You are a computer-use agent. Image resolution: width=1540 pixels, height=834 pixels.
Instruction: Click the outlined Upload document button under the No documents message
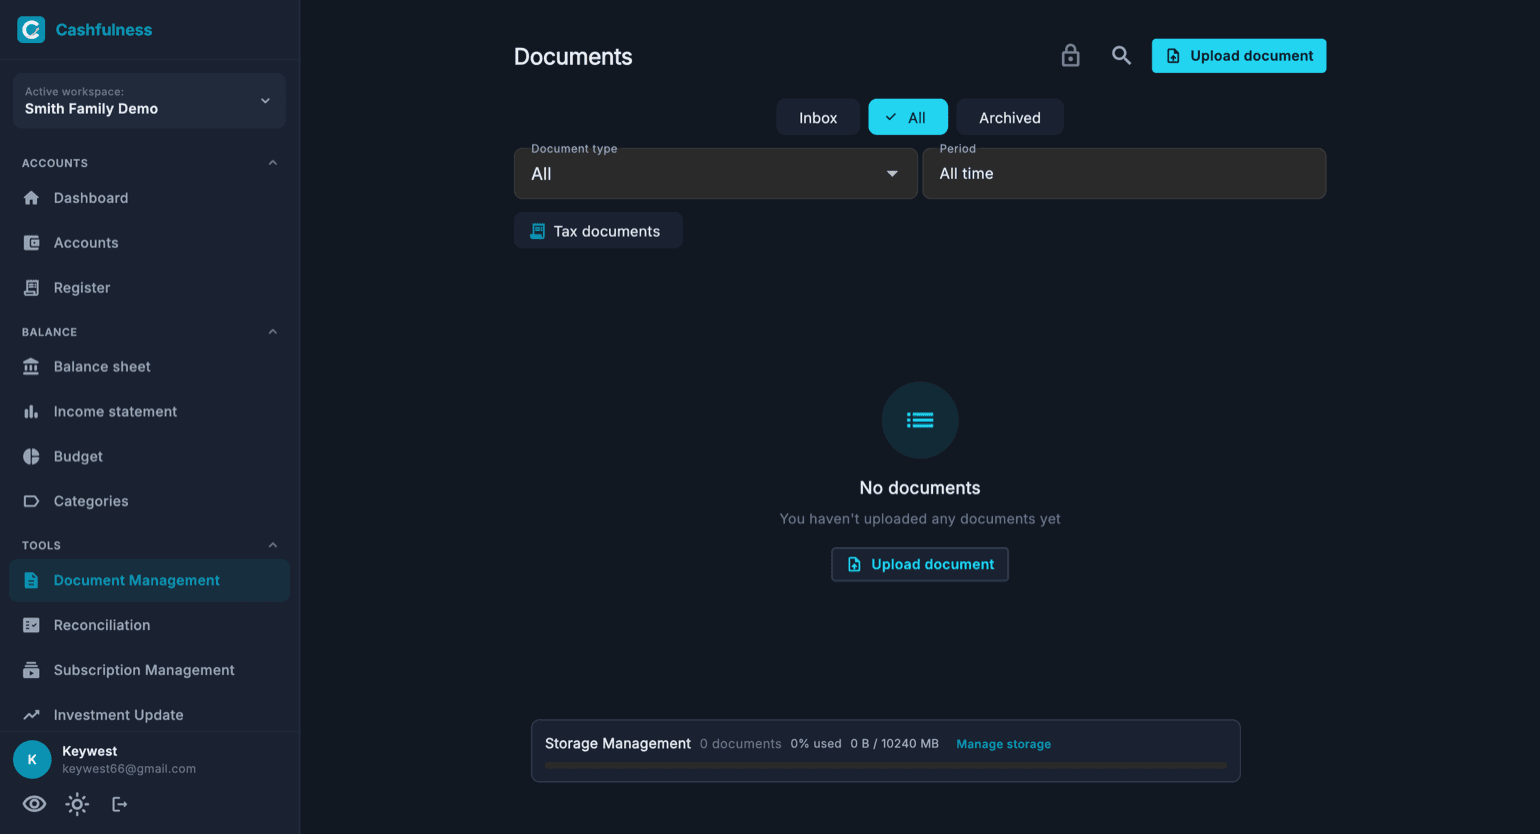click(x=920, y=564)
